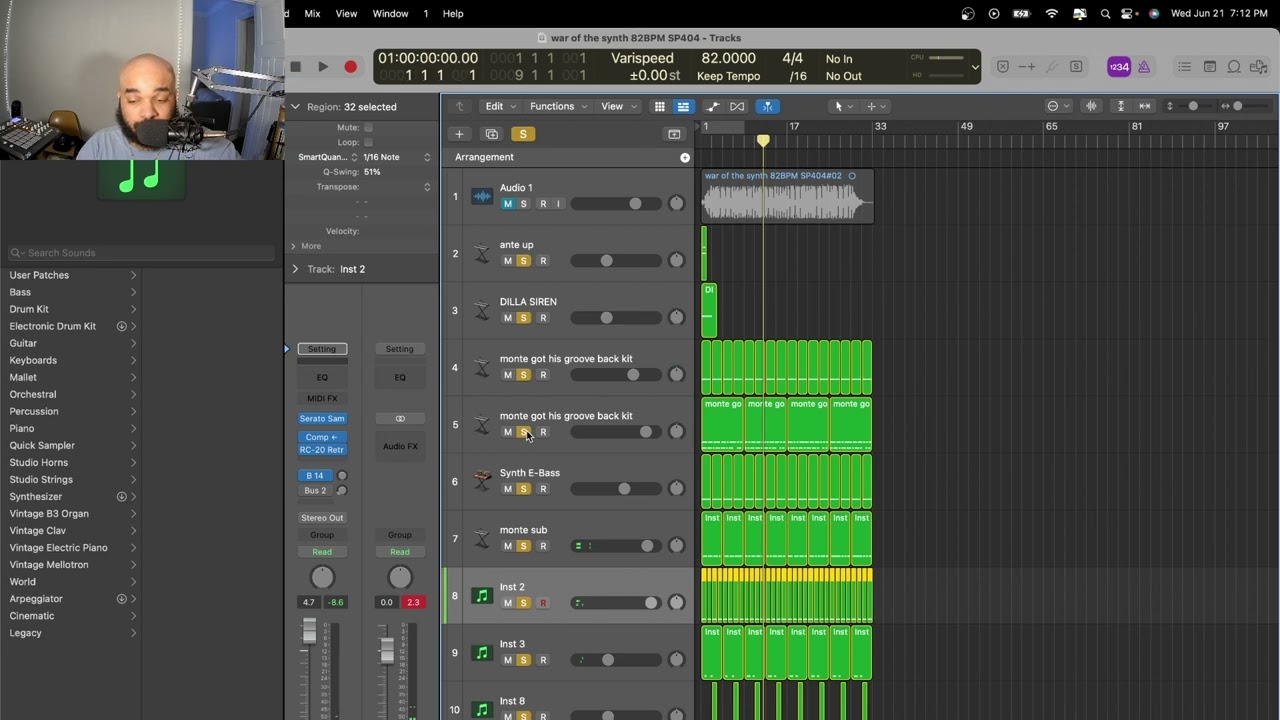Click the Setting button on the Inst 2 channel strip
The height and width of the screenshot is (720, 1280).
coord(322,349)
